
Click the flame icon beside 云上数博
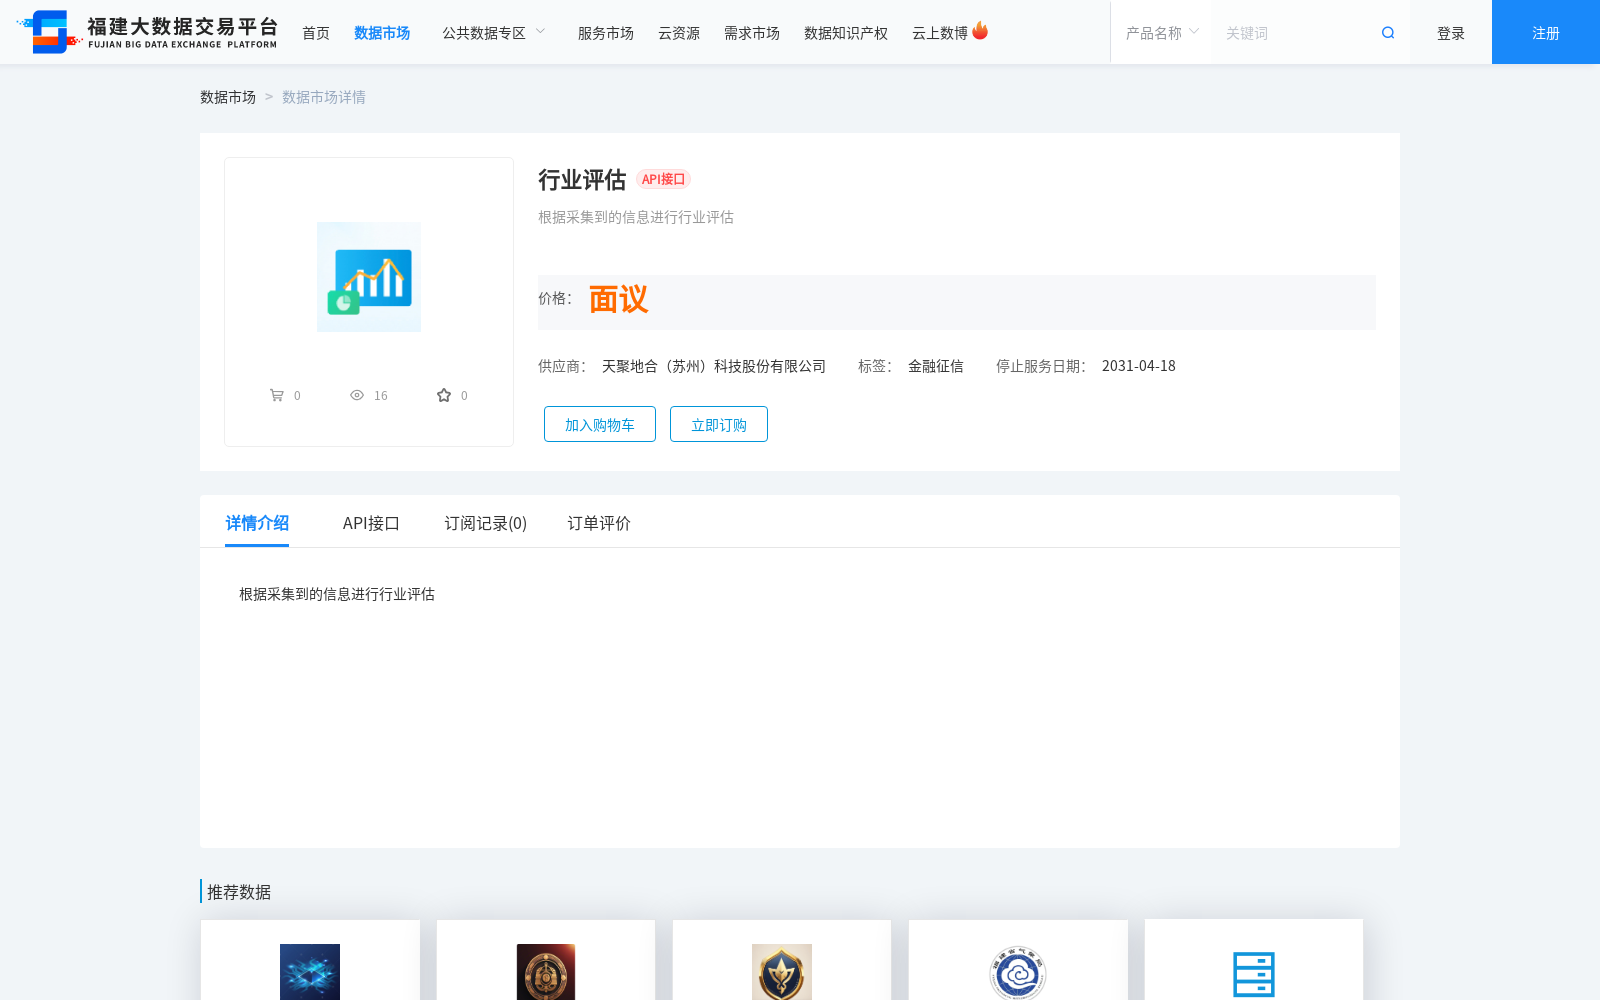coord(980,31)
